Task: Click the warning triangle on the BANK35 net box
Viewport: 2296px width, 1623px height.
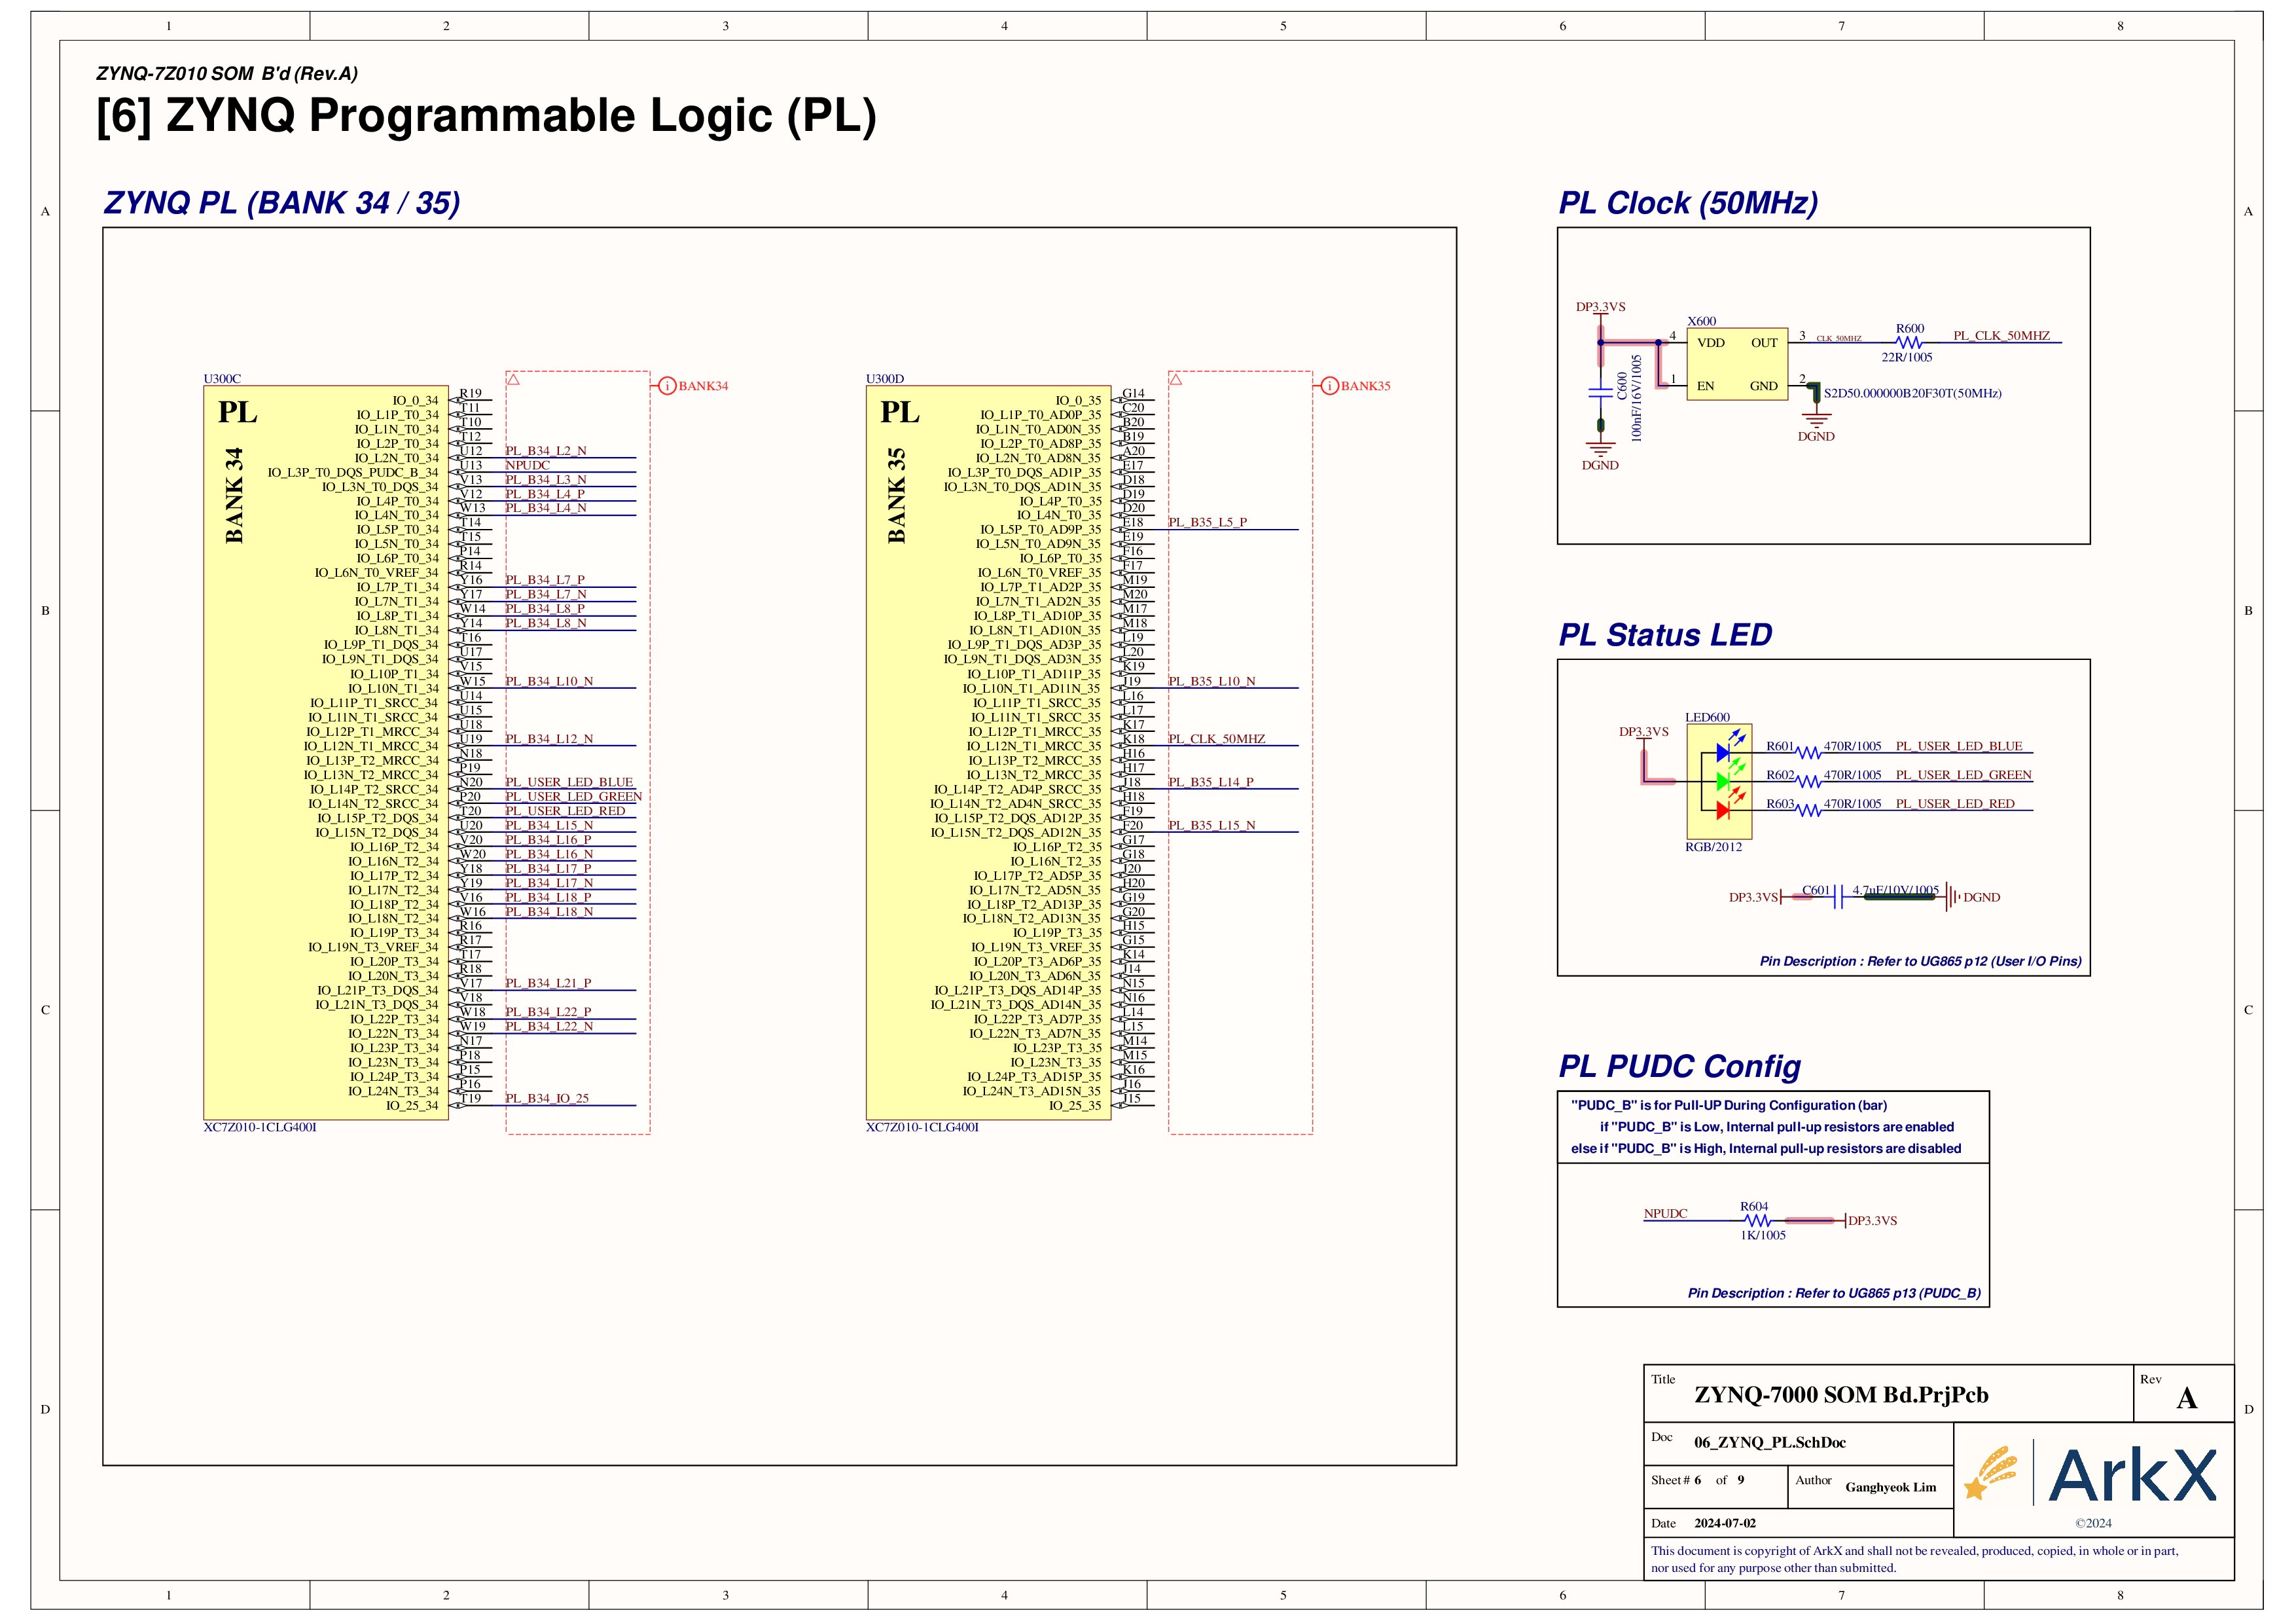Action: [1175, 379]
